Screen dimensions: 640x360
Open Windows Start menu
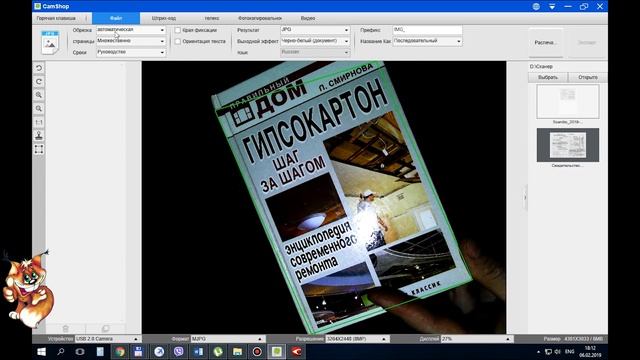click(41, 351)
